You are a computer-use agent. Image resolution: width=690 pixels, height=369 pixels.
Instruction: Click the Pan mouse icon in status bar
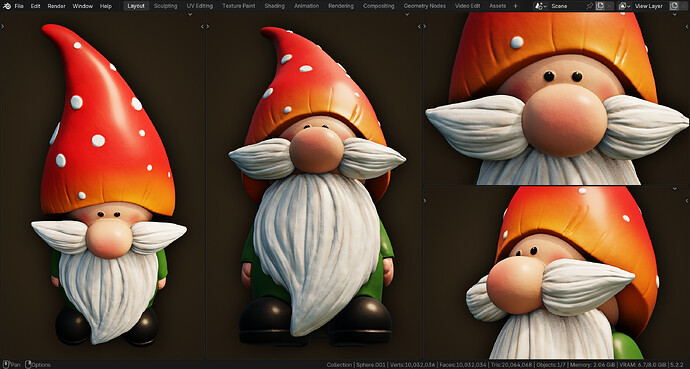click(6, 365)
